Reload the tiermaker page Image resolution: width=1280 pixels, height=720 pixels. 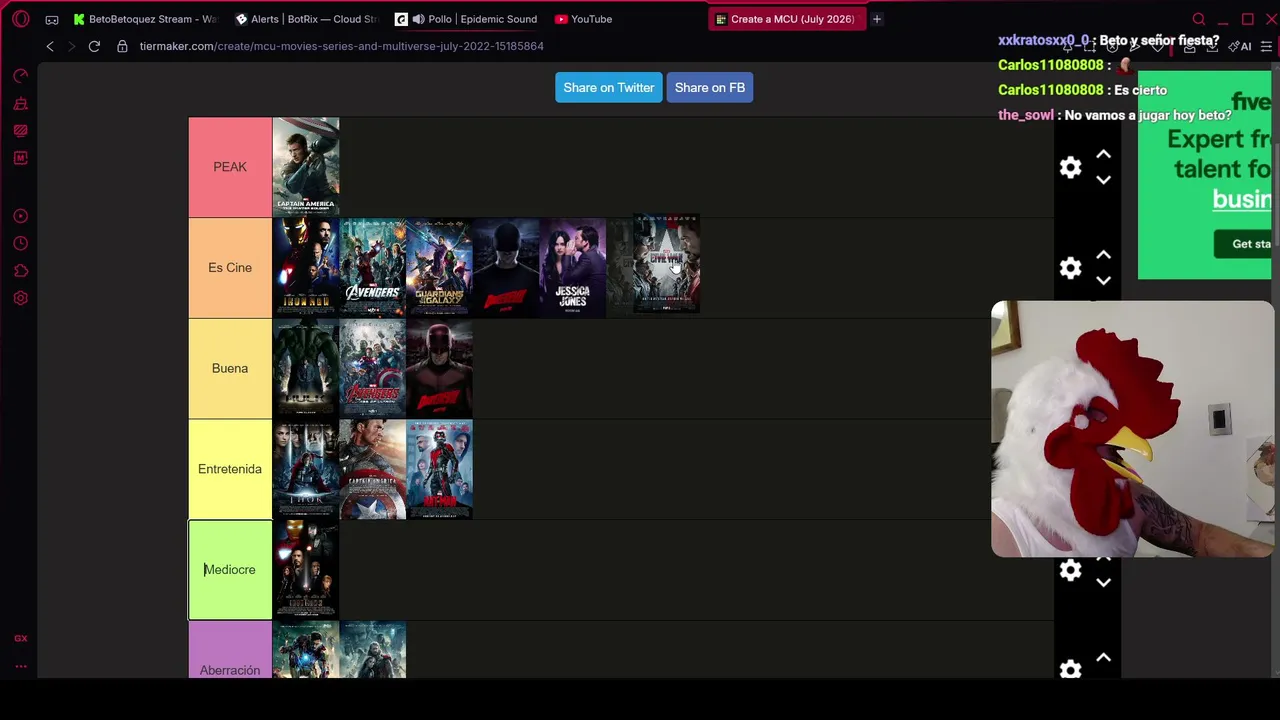coord(94,46)
